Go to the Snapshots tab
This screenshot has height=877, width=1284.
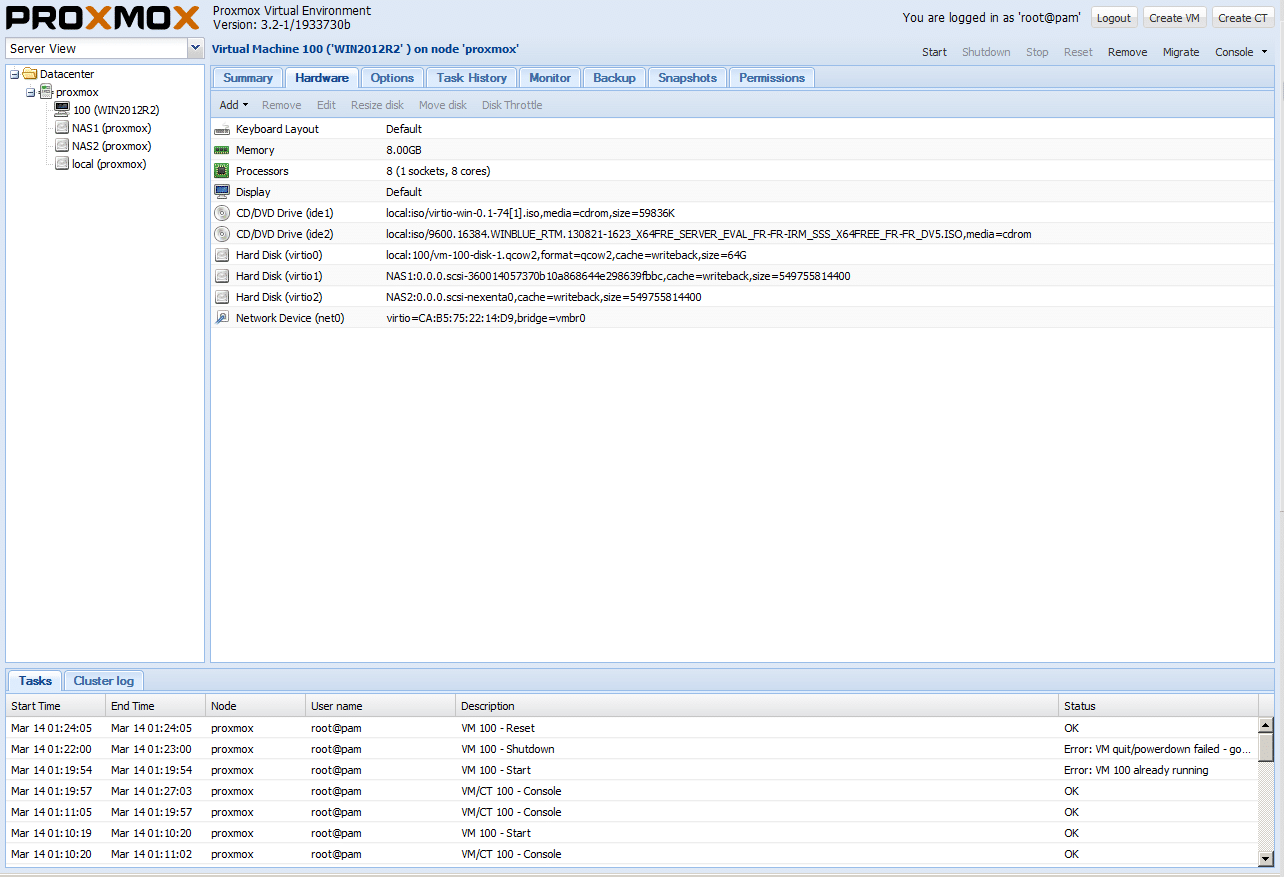[x=687, y=78]
